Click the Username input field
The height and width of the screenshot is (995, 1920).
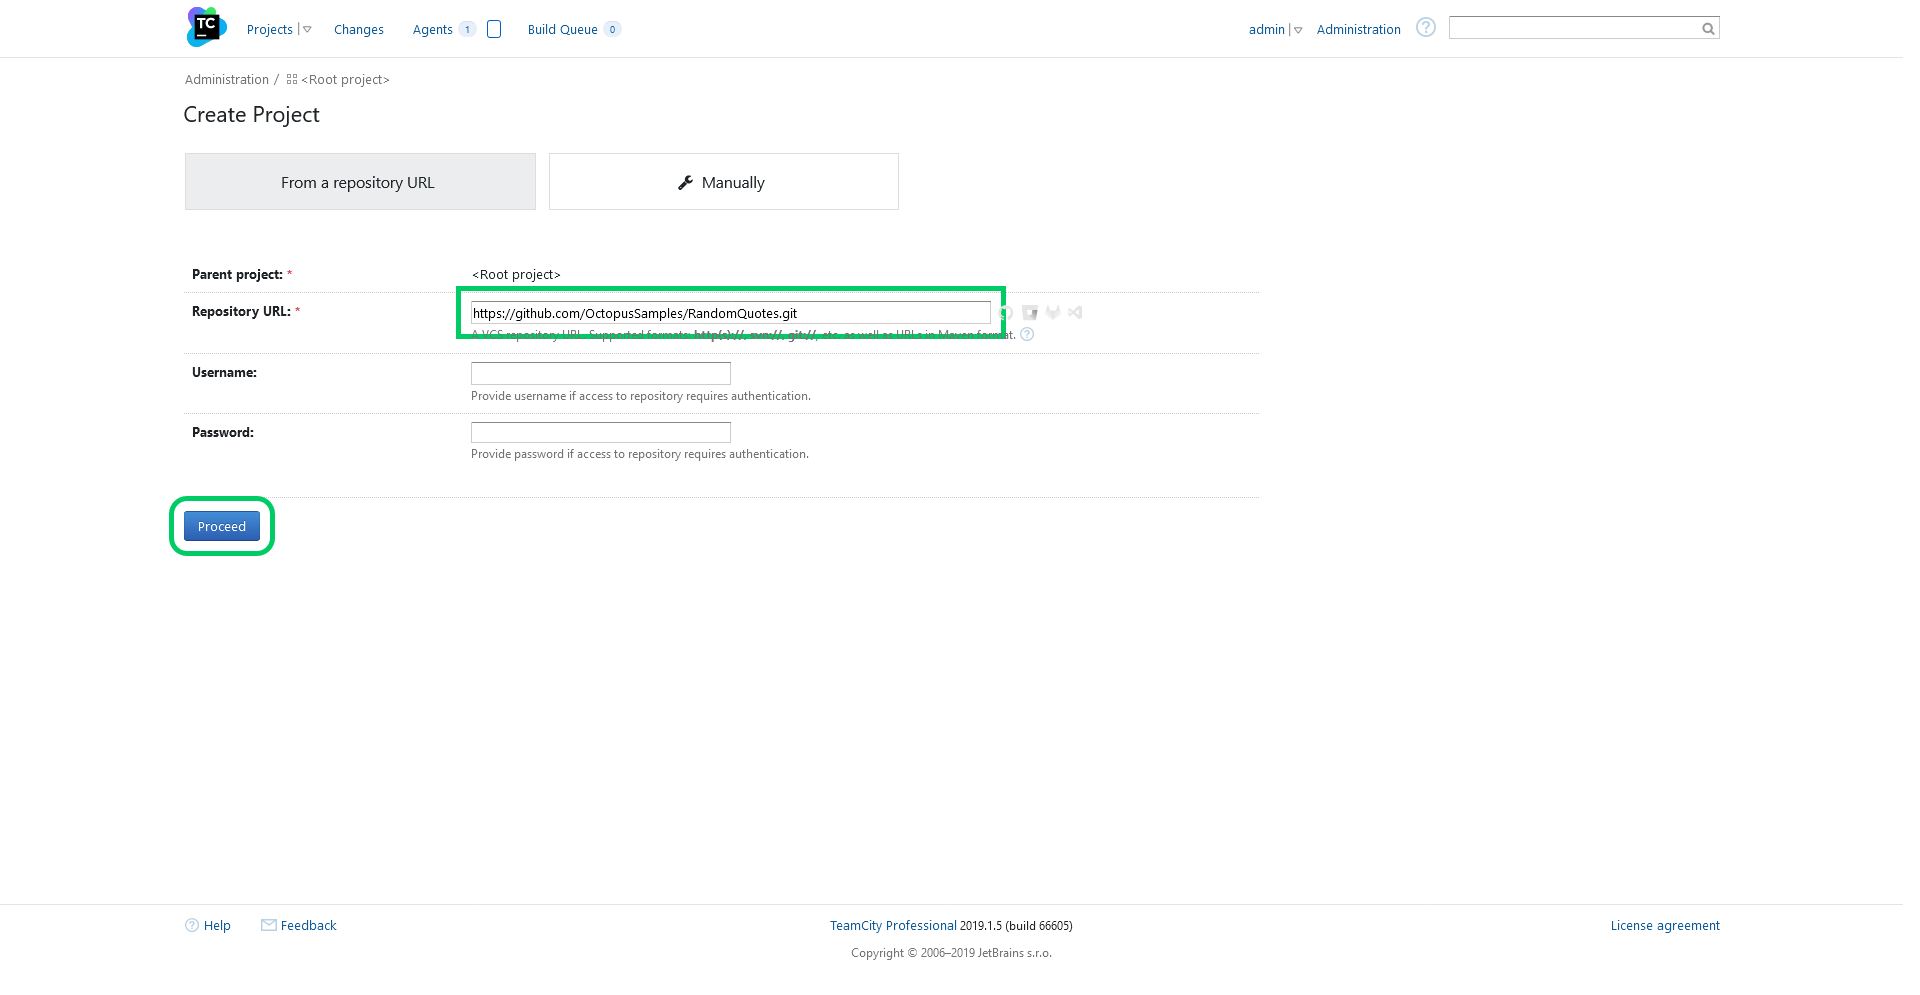coord(601,373)
